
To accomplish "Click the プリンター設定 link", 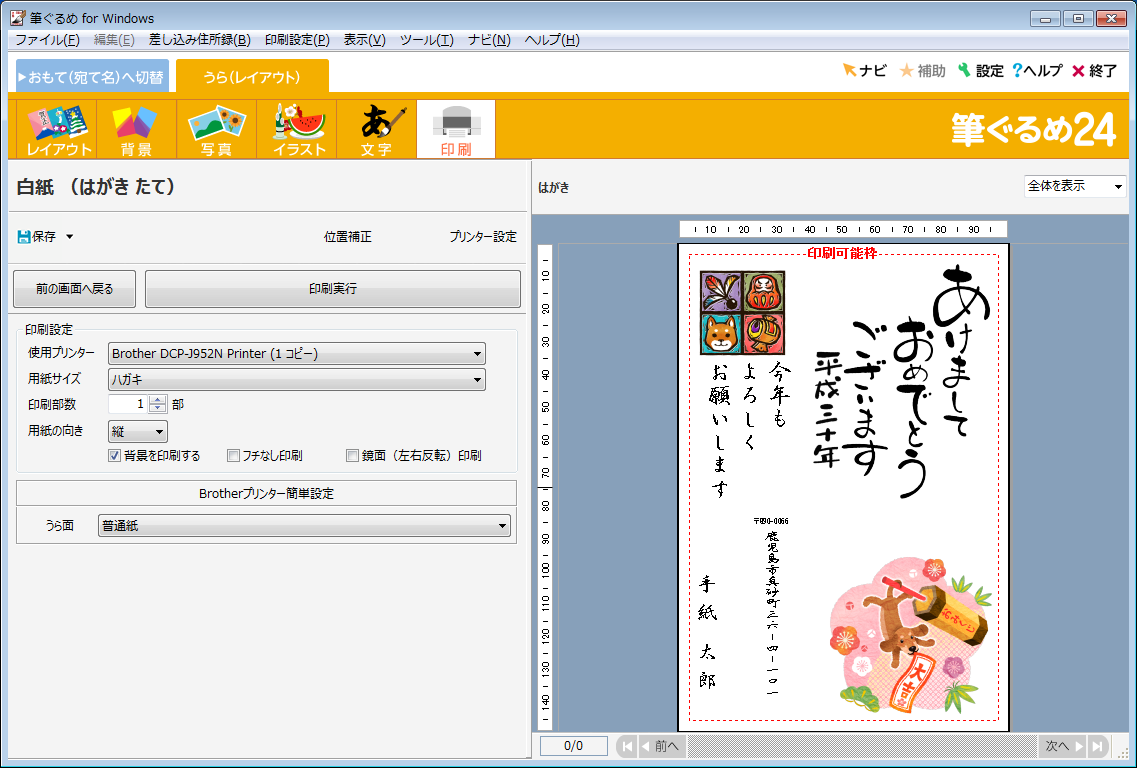I will click(x=483, y=236).
